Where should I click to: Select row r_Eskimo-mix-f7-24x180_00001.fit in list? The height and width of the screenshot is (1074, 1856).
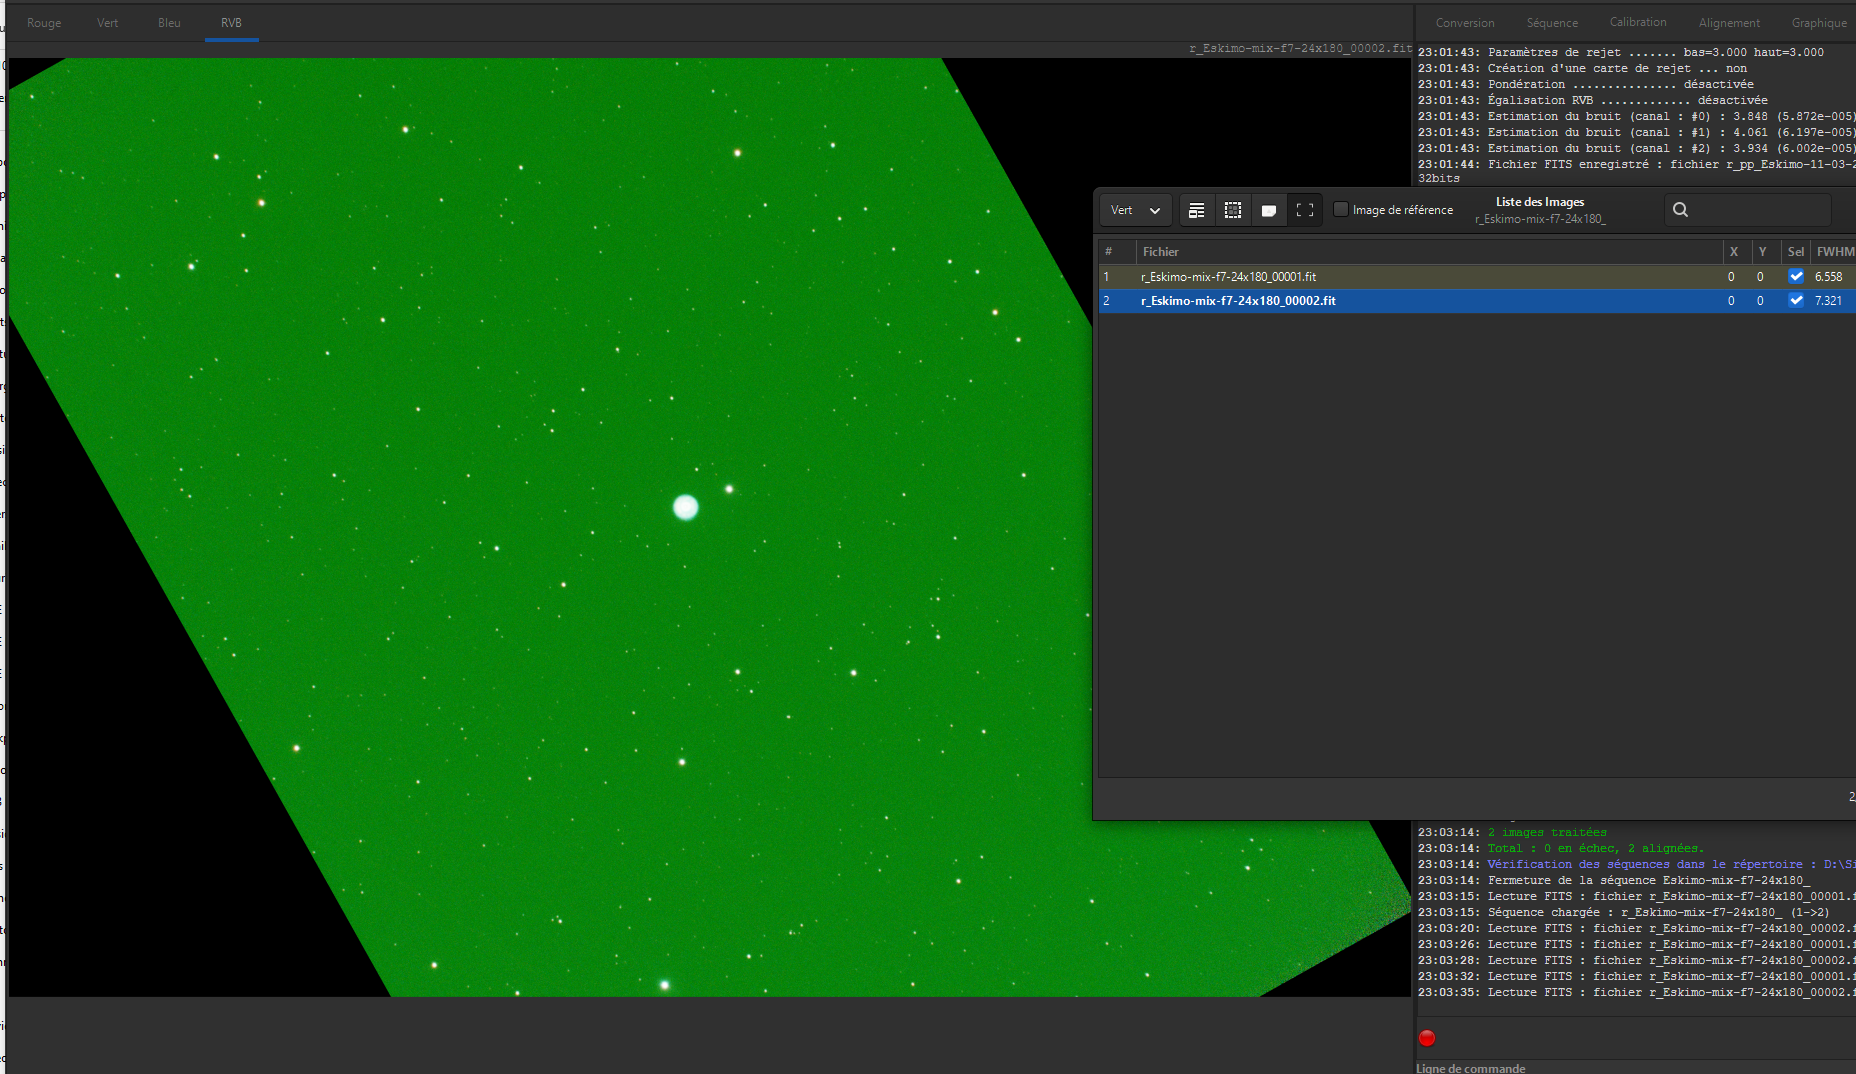tap(1477, 277)
